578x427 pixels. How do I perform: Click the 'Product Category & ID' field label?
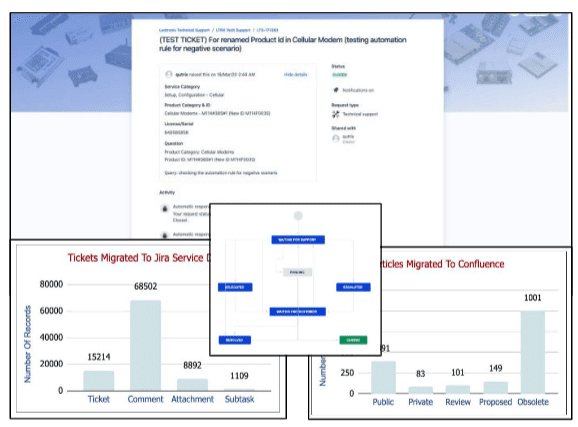(187, 105)
